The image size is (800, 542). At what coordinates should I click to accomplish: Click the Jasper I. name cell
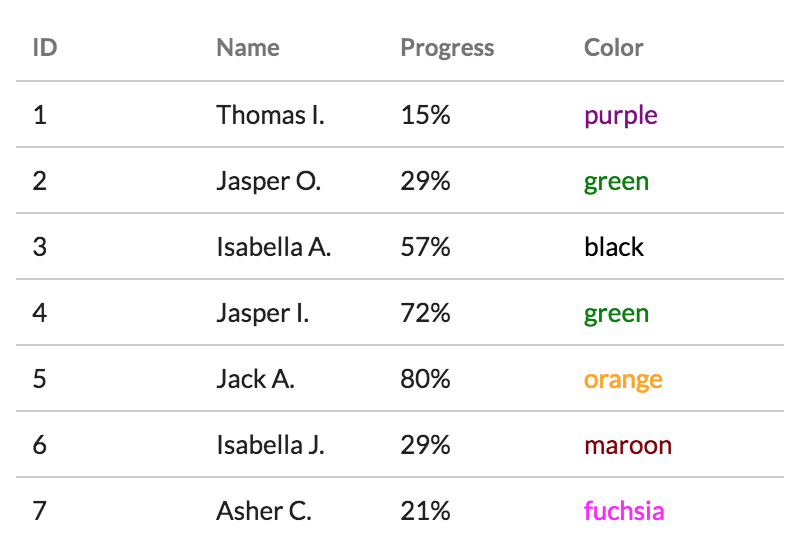point(262,313)
